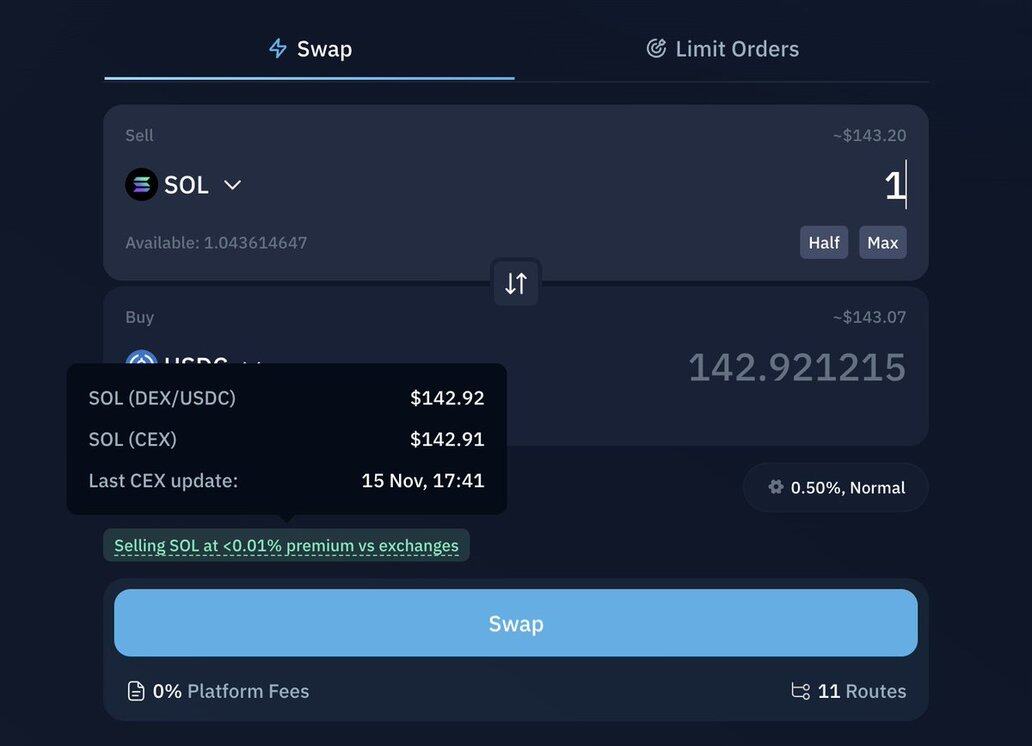The image size is (1032, 746).
Task: Click the lightning bolt Swap icon
Action: [x=278, y=48]
